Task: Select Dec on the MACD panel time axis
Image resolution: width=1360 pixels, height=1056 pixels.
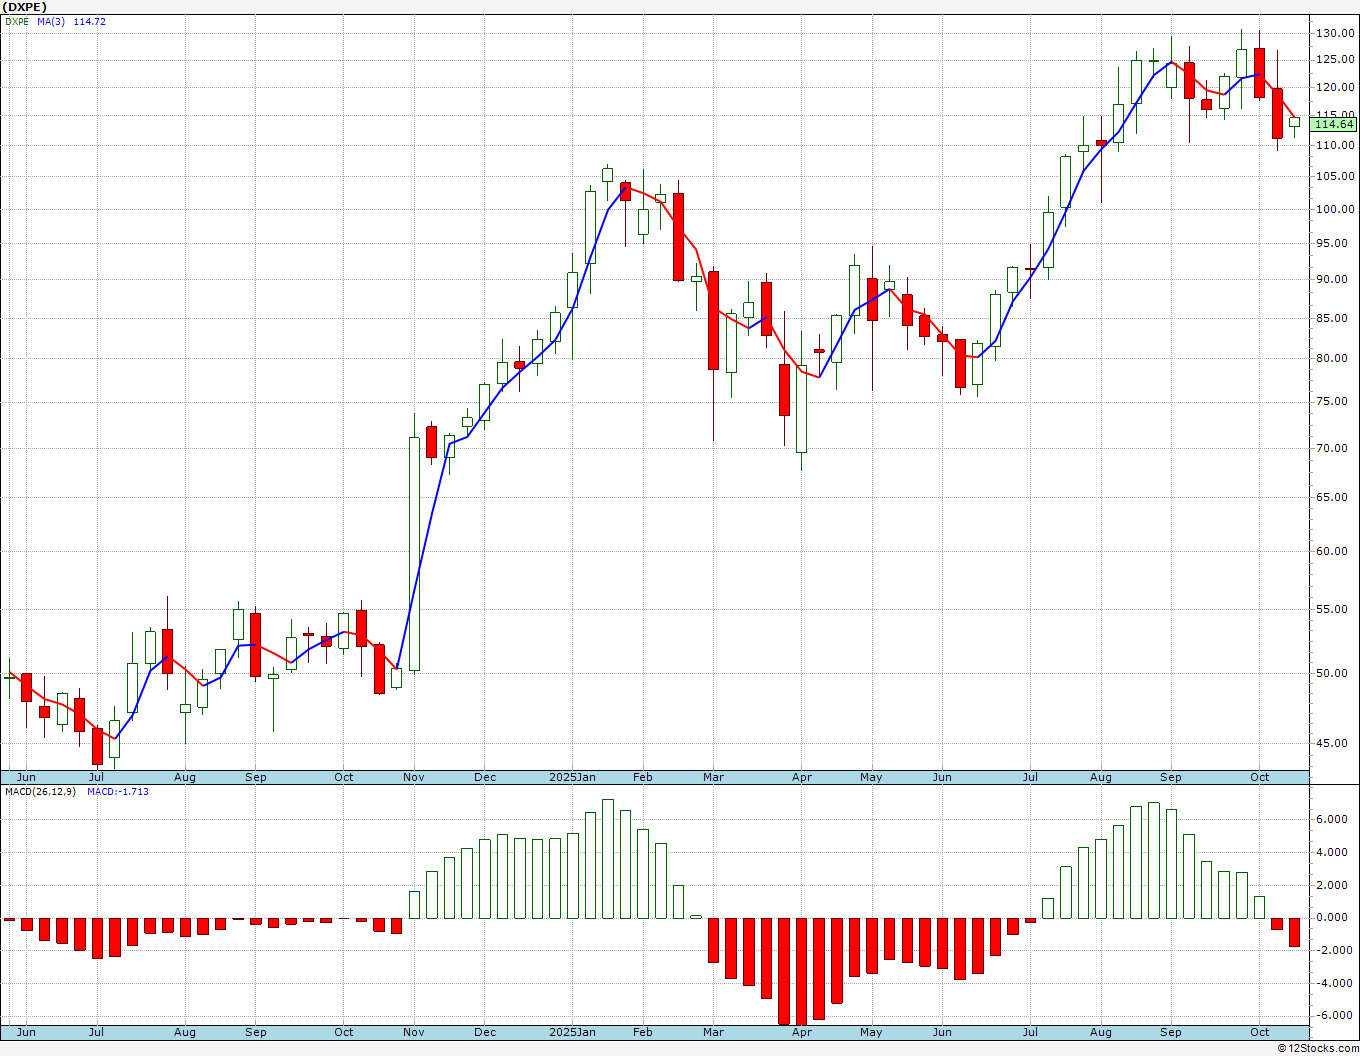Action: pyautogui.click(x=485, y=1032)
